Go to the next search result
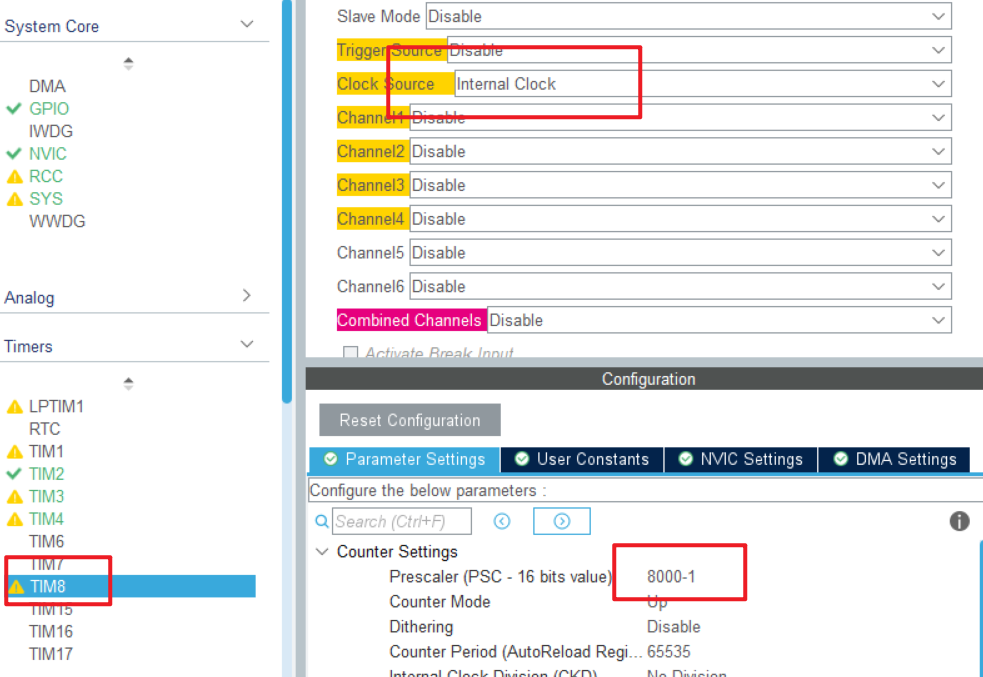Screen dimensions: 983x677 [562, 522]
